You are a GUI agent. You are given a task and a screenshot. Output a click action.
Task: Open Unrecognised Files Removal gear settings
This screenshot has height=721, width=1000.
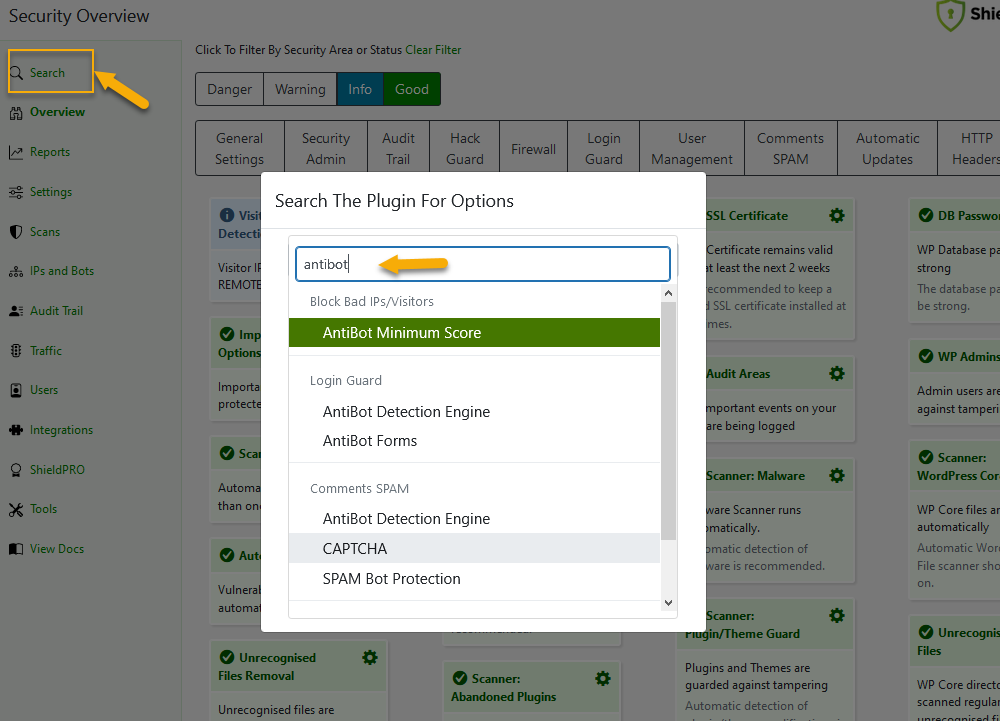[x=369, y=657]
